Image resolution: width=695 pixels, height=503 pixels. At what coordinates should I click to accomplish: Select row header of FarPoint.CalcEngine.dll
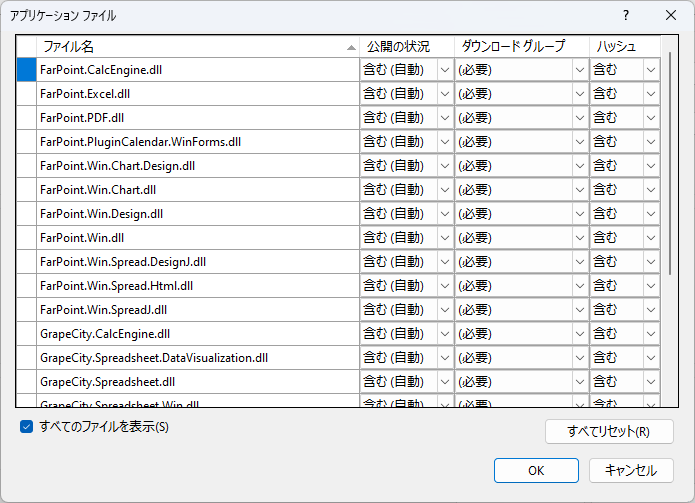pyautogui.click(x=26, y=69)
